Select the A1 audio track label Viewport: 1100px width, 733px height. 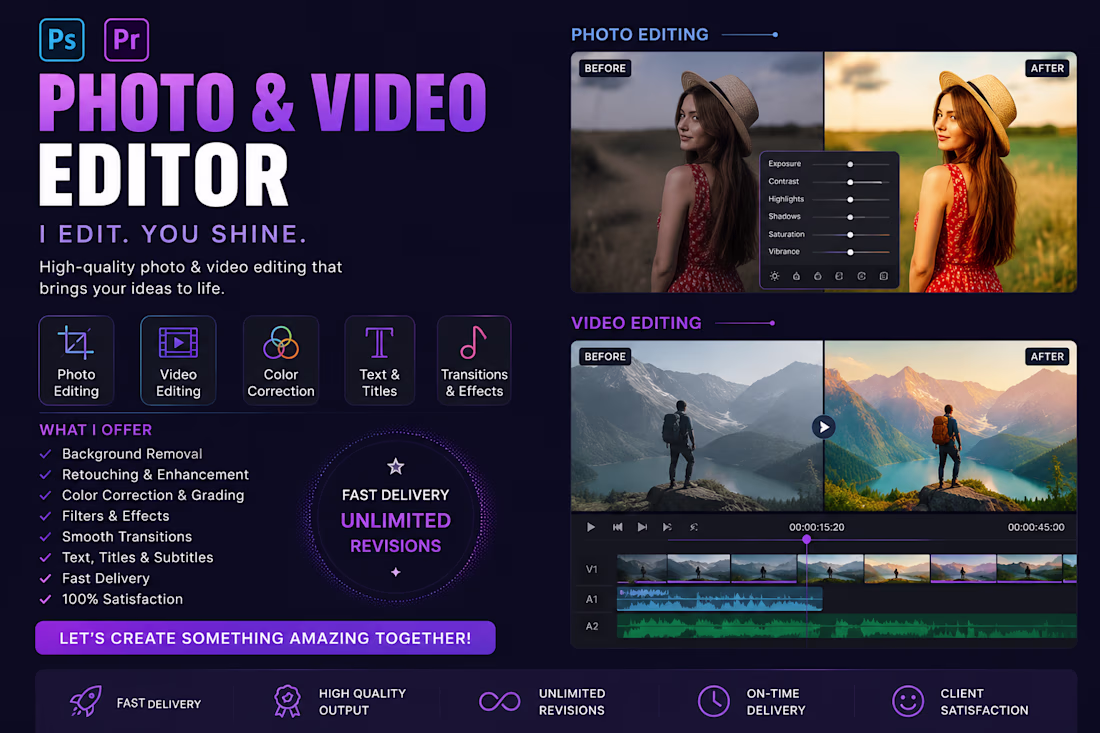click(591, 599)
